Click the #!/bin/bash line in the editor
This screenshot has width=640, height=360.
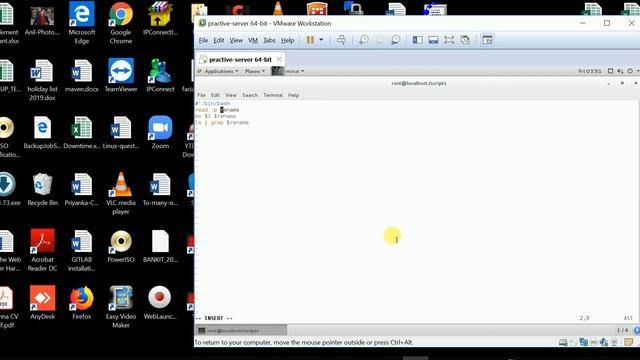212,104
